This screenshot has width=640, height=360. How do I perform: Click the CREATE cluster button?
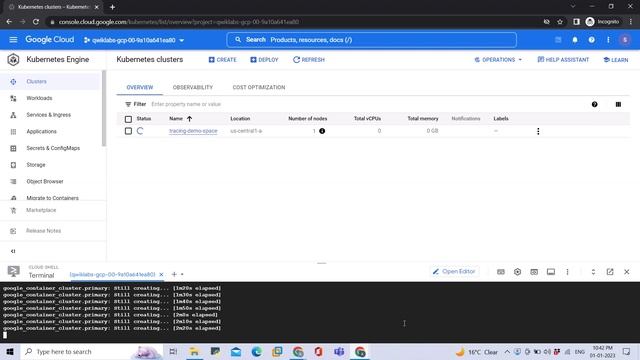(222, 60)
